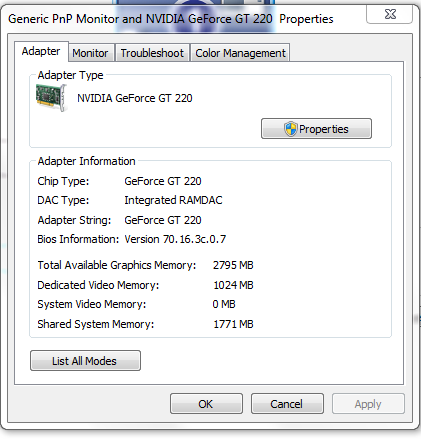
Task: Open List All Modes
Action: (85, 361)
